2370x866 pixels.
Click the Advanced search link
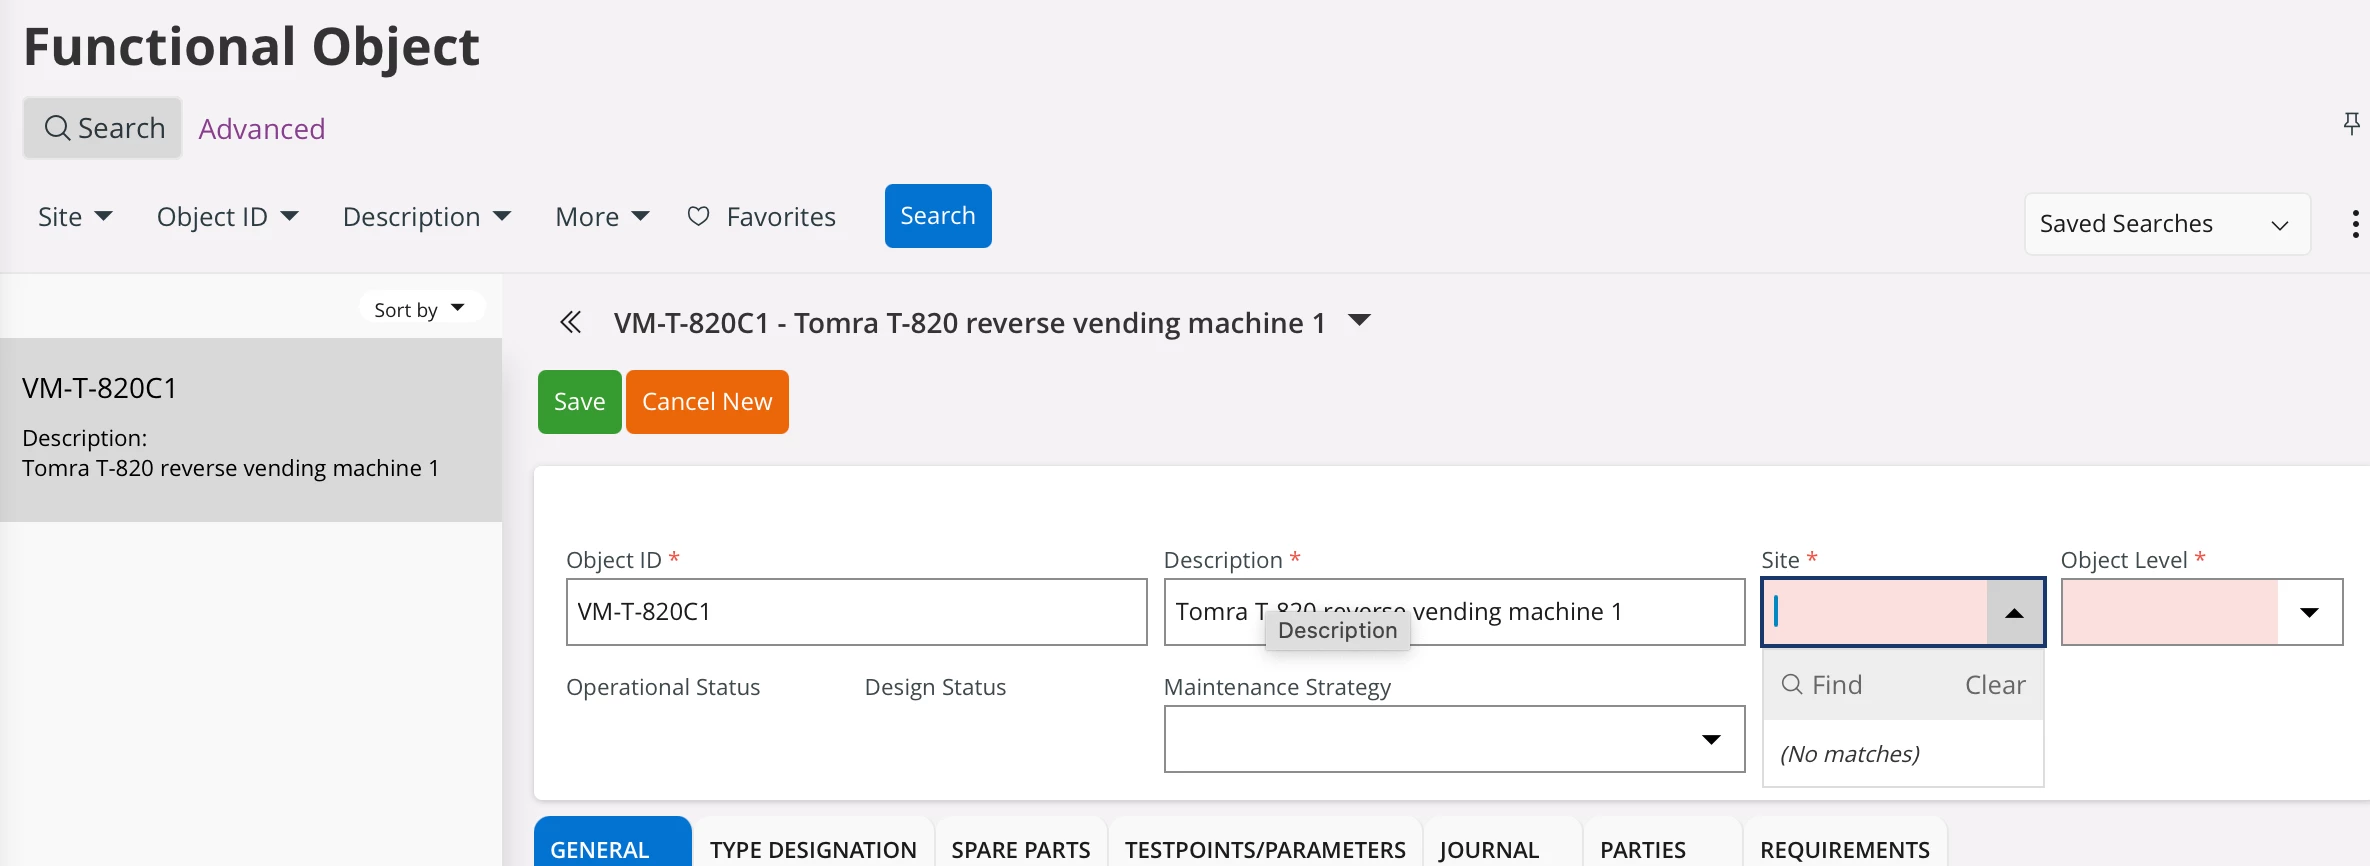tap(262, 129)
